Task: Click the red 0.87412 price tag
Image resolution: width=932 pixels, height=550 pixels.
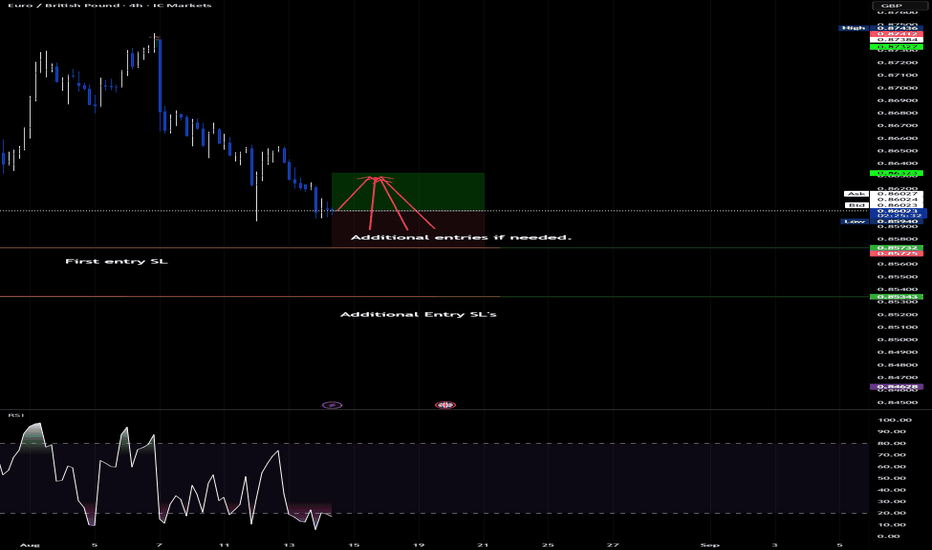Action: 896,34
